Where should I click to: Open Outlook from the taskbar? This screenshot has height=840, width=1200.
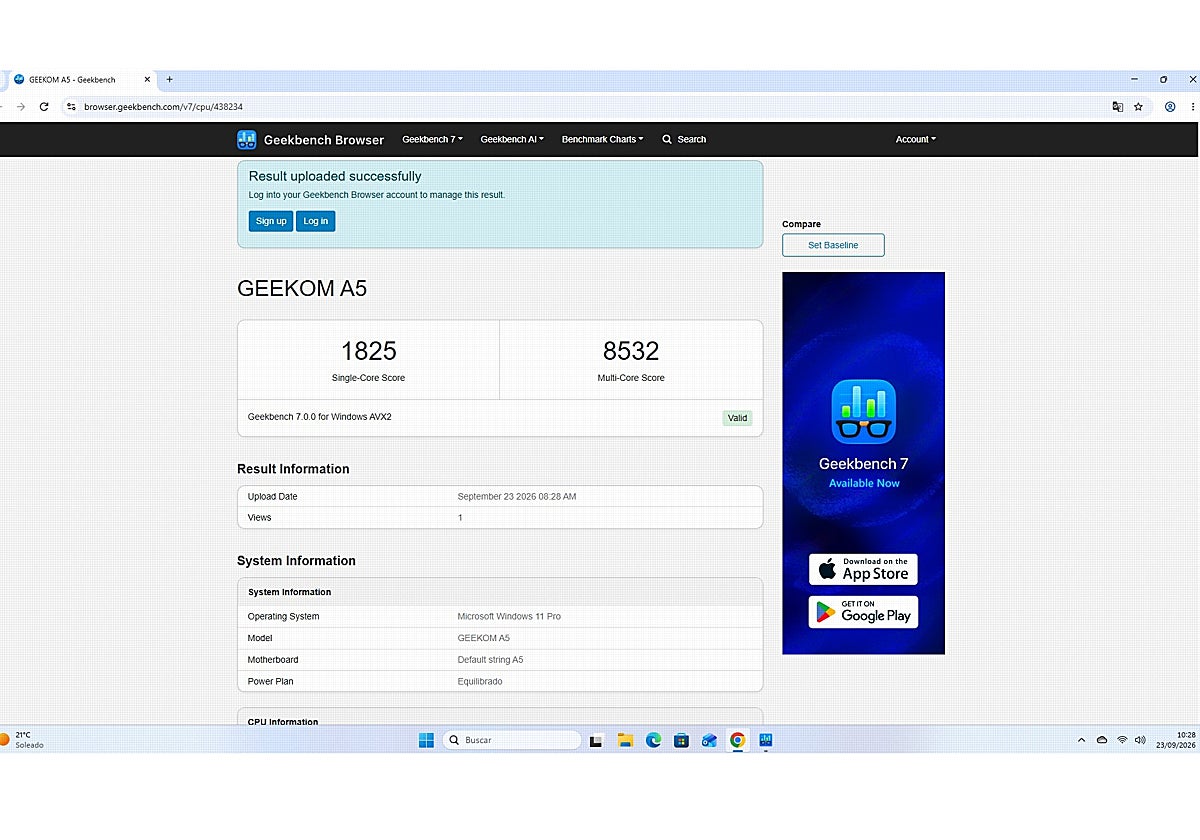click(x=709, y=740)
